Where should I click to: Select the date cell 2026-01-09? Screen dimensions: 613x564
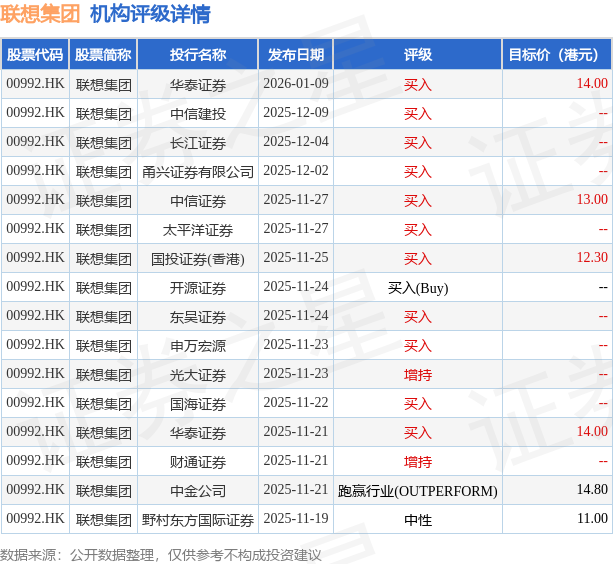[296, 84]
